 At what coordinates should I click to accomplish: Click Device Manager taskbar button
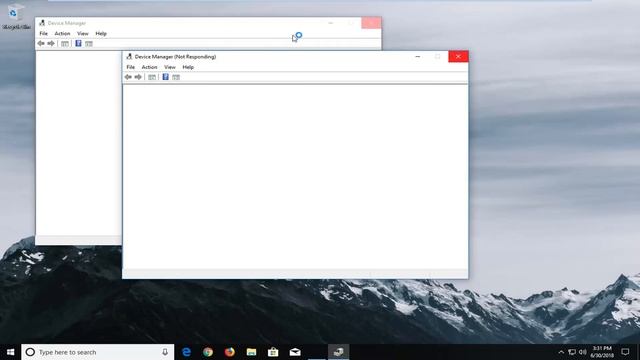(x=338, y=352)
